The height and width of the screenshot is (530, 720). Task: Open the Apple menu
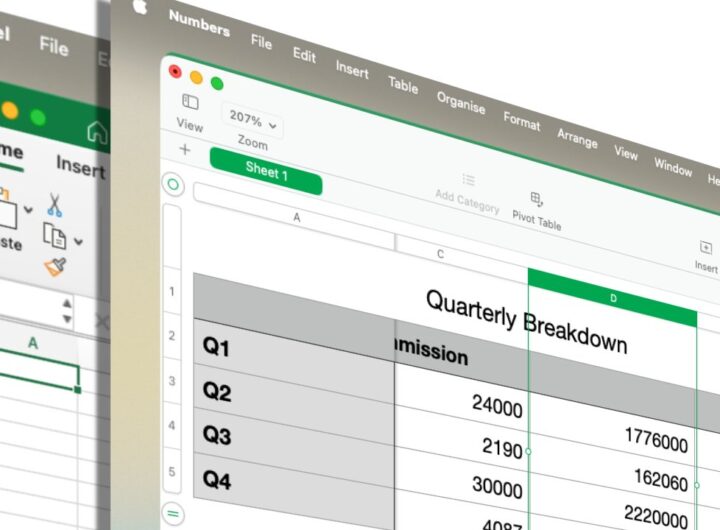(x=140, y=7)
